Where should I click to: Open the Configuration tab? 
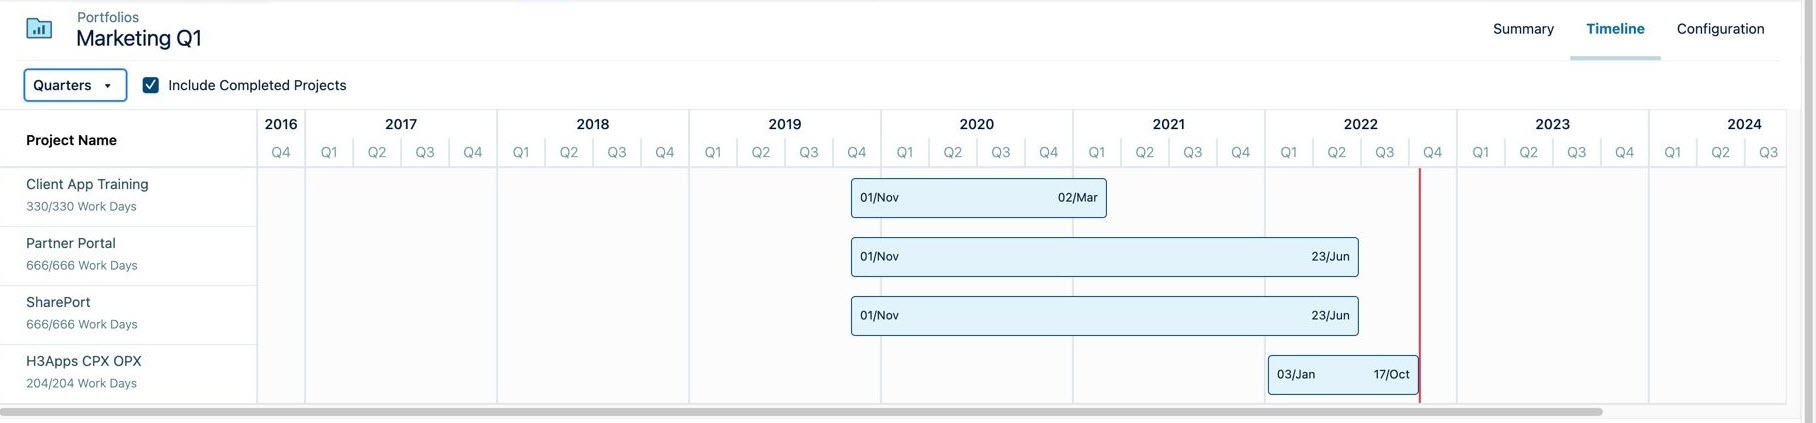point(1719,29)
